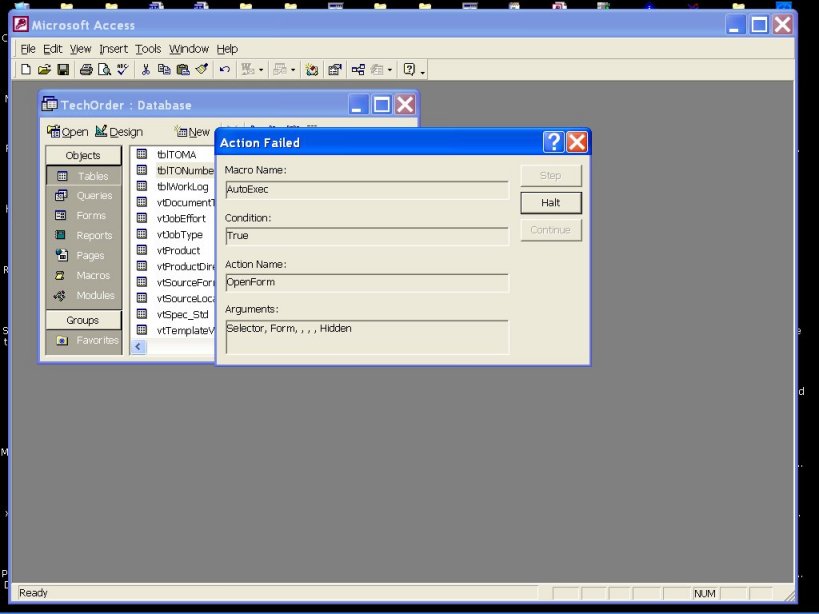Open the Tools menu

[148, 49]
